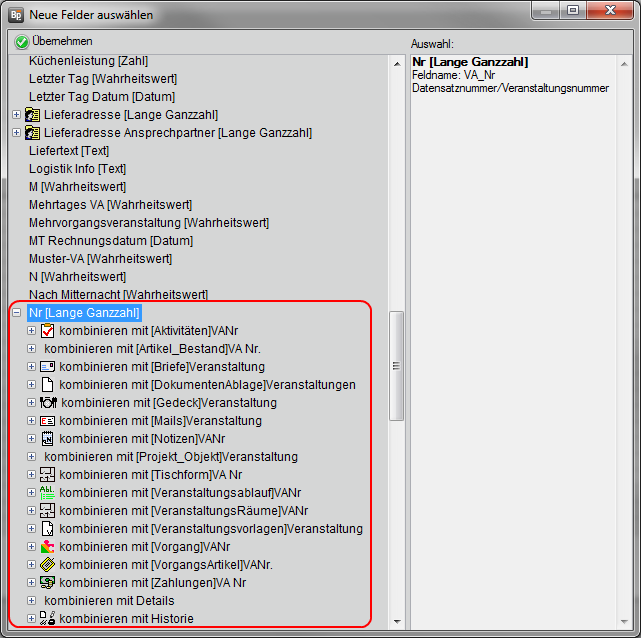Click the Gedeck place setting icon

click(47, 403)
